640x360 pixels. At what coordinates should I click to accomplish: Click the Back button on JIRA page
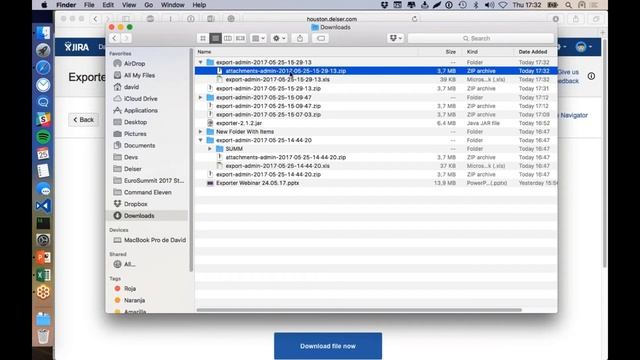point(83,120)
